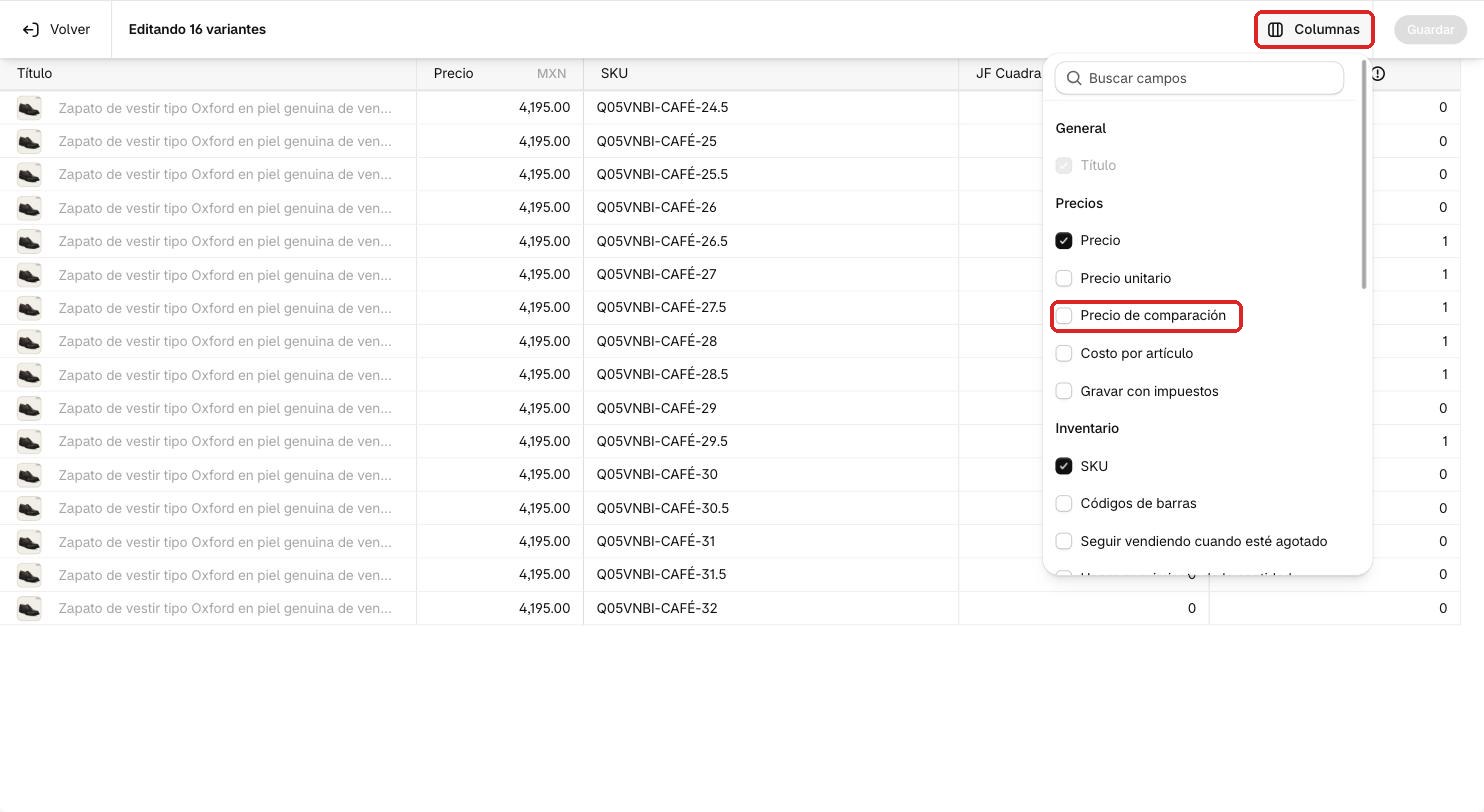Enable the Costo por artículo checkbox
Image resolution: width=1484 pixels, height=812 pixels.
[x=1064, y=353]
